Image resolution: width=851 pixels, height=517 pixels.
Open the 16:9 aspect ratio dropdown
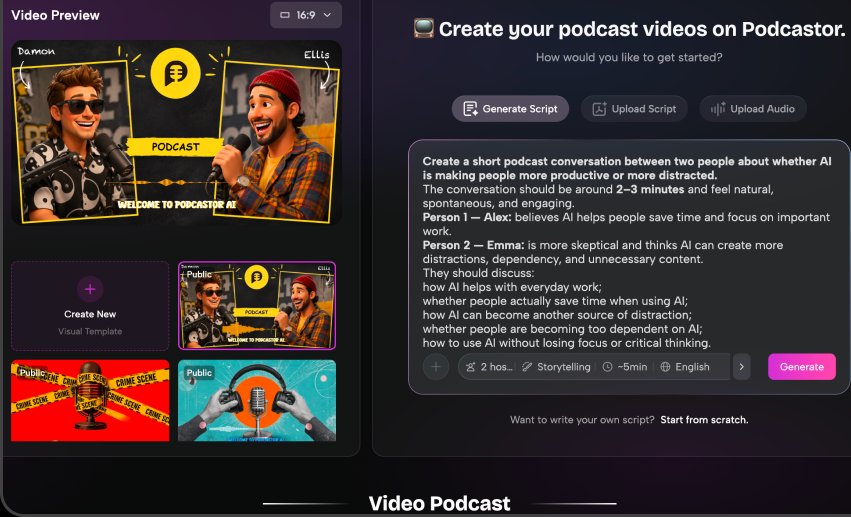coord(306,15)
